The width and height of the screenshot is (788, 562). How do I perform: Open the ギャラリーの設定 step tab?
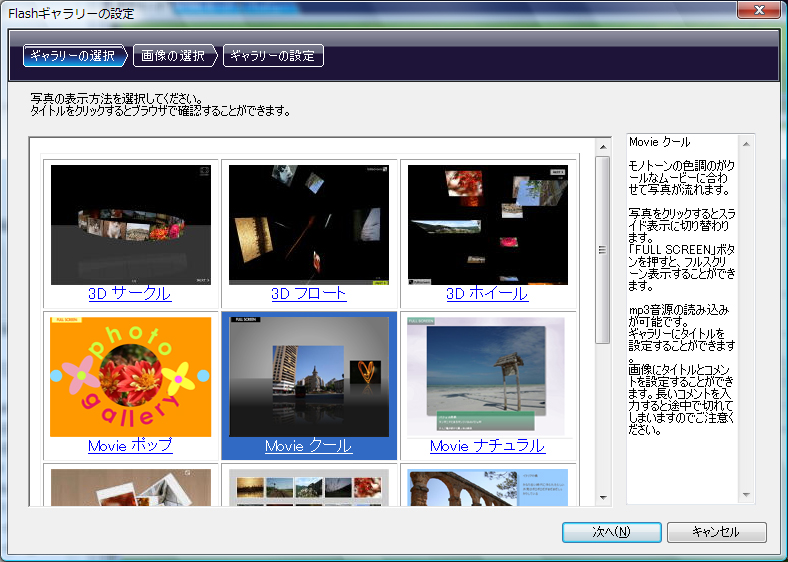273,55
